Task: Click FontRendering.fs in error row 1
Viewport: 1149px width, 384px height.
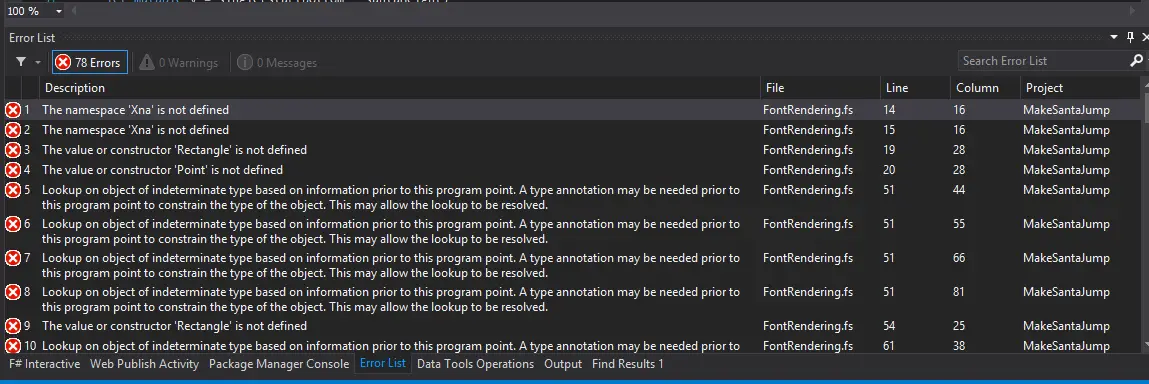Action: 808,110
